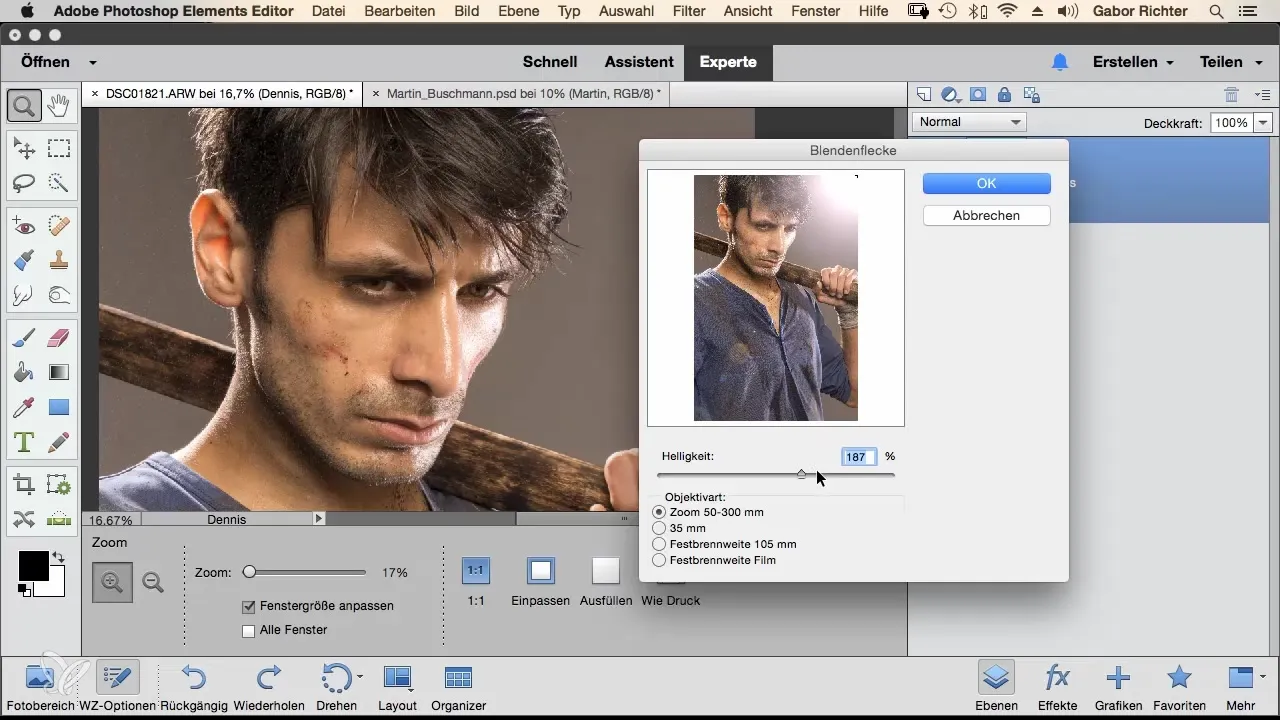Select the Eraser tool
The height and width of the screenshot is (720, 1280).
tap(59, 339)
